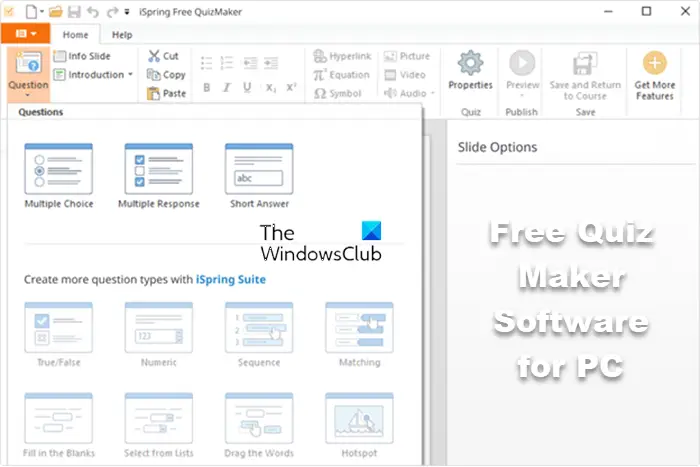Click the Paste clipboard button
The height and width of the screenshot is (467, 700).
coord(166,93)
